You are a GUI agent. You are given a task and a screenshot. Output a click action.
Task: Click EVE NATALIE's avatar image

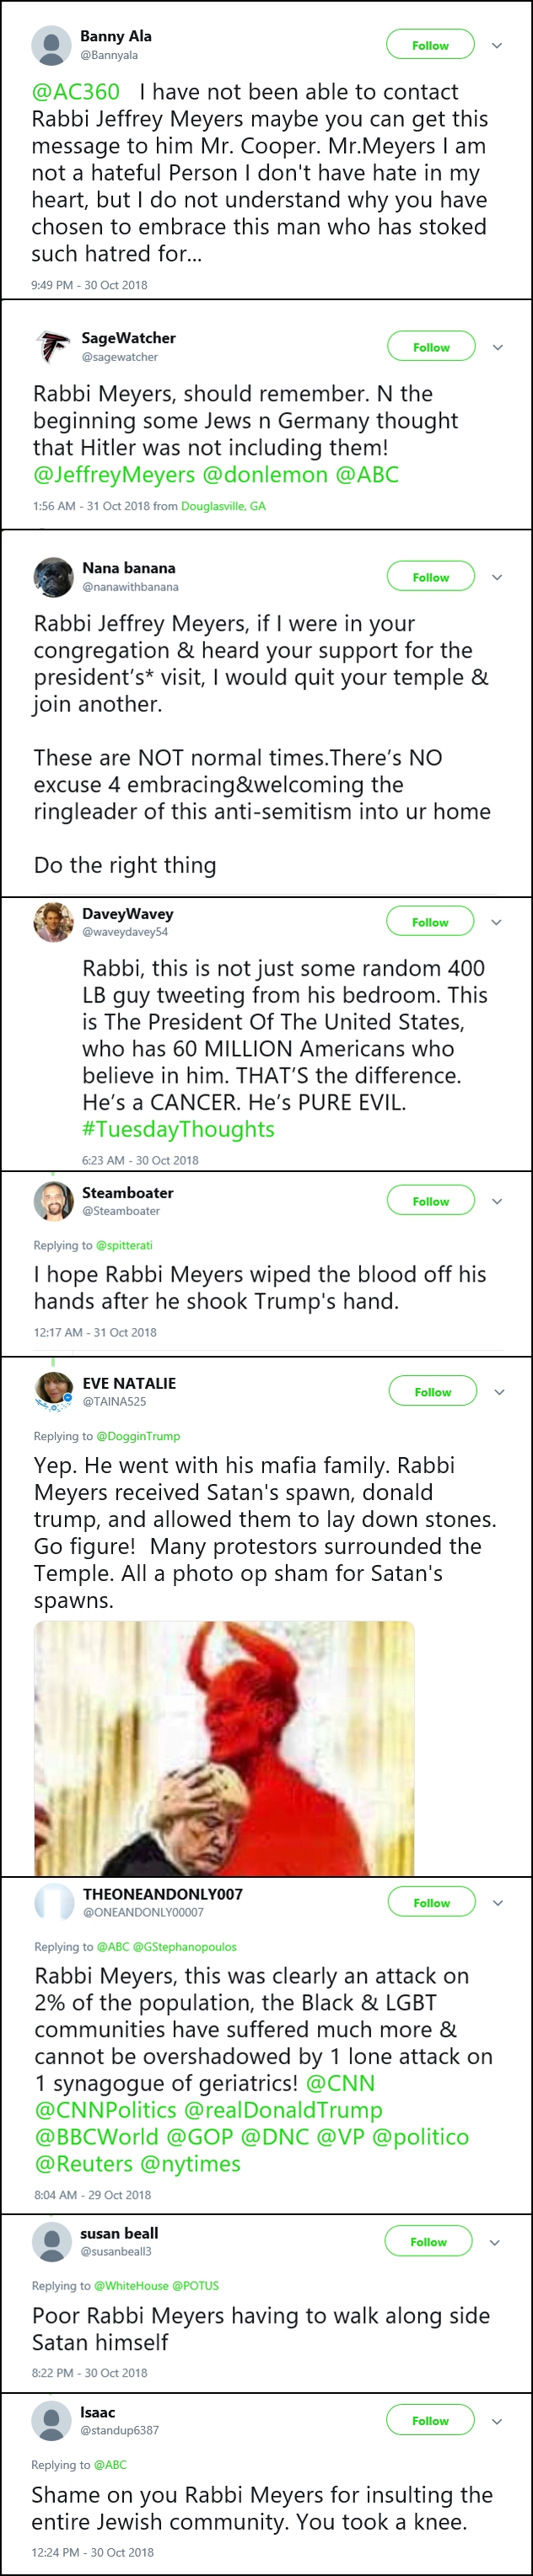[x=53, y=1392]
